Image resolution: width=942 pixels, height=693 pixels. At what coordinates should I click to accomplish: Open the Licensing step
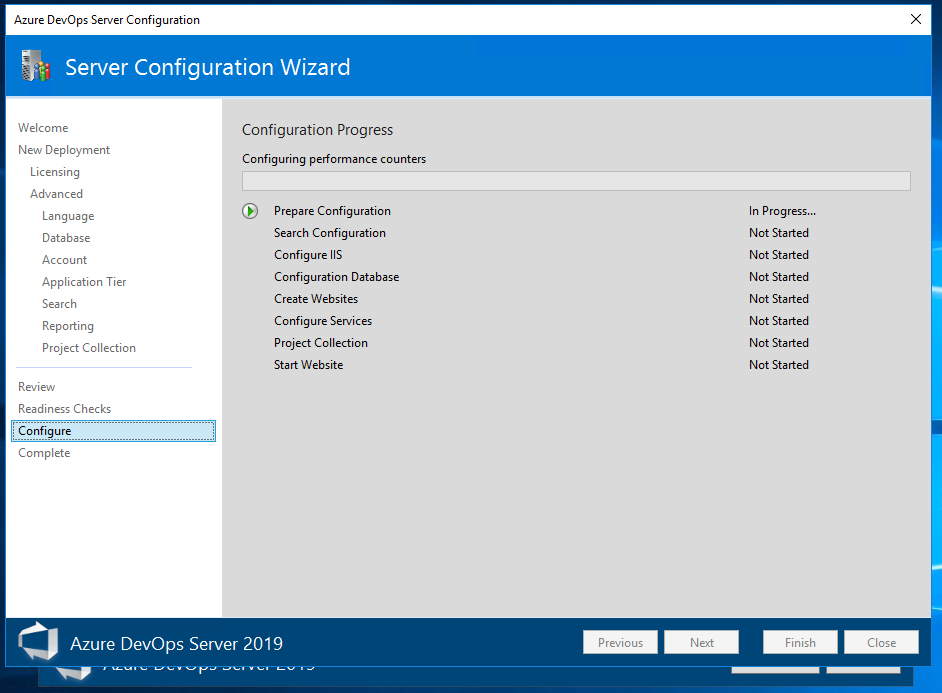point(55,172)
